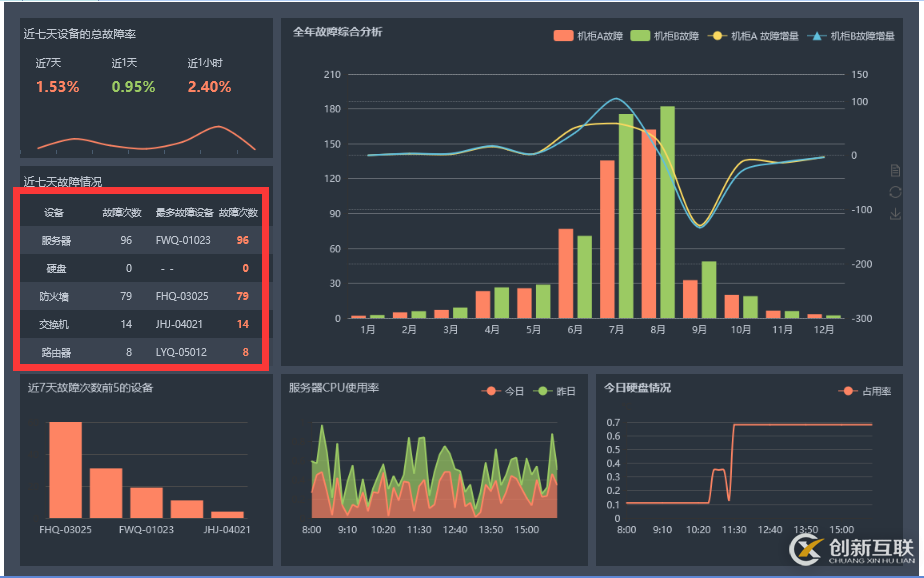Click device ID FHQ-03025 in table
The image size is (924, 578).
pos(183,296)
